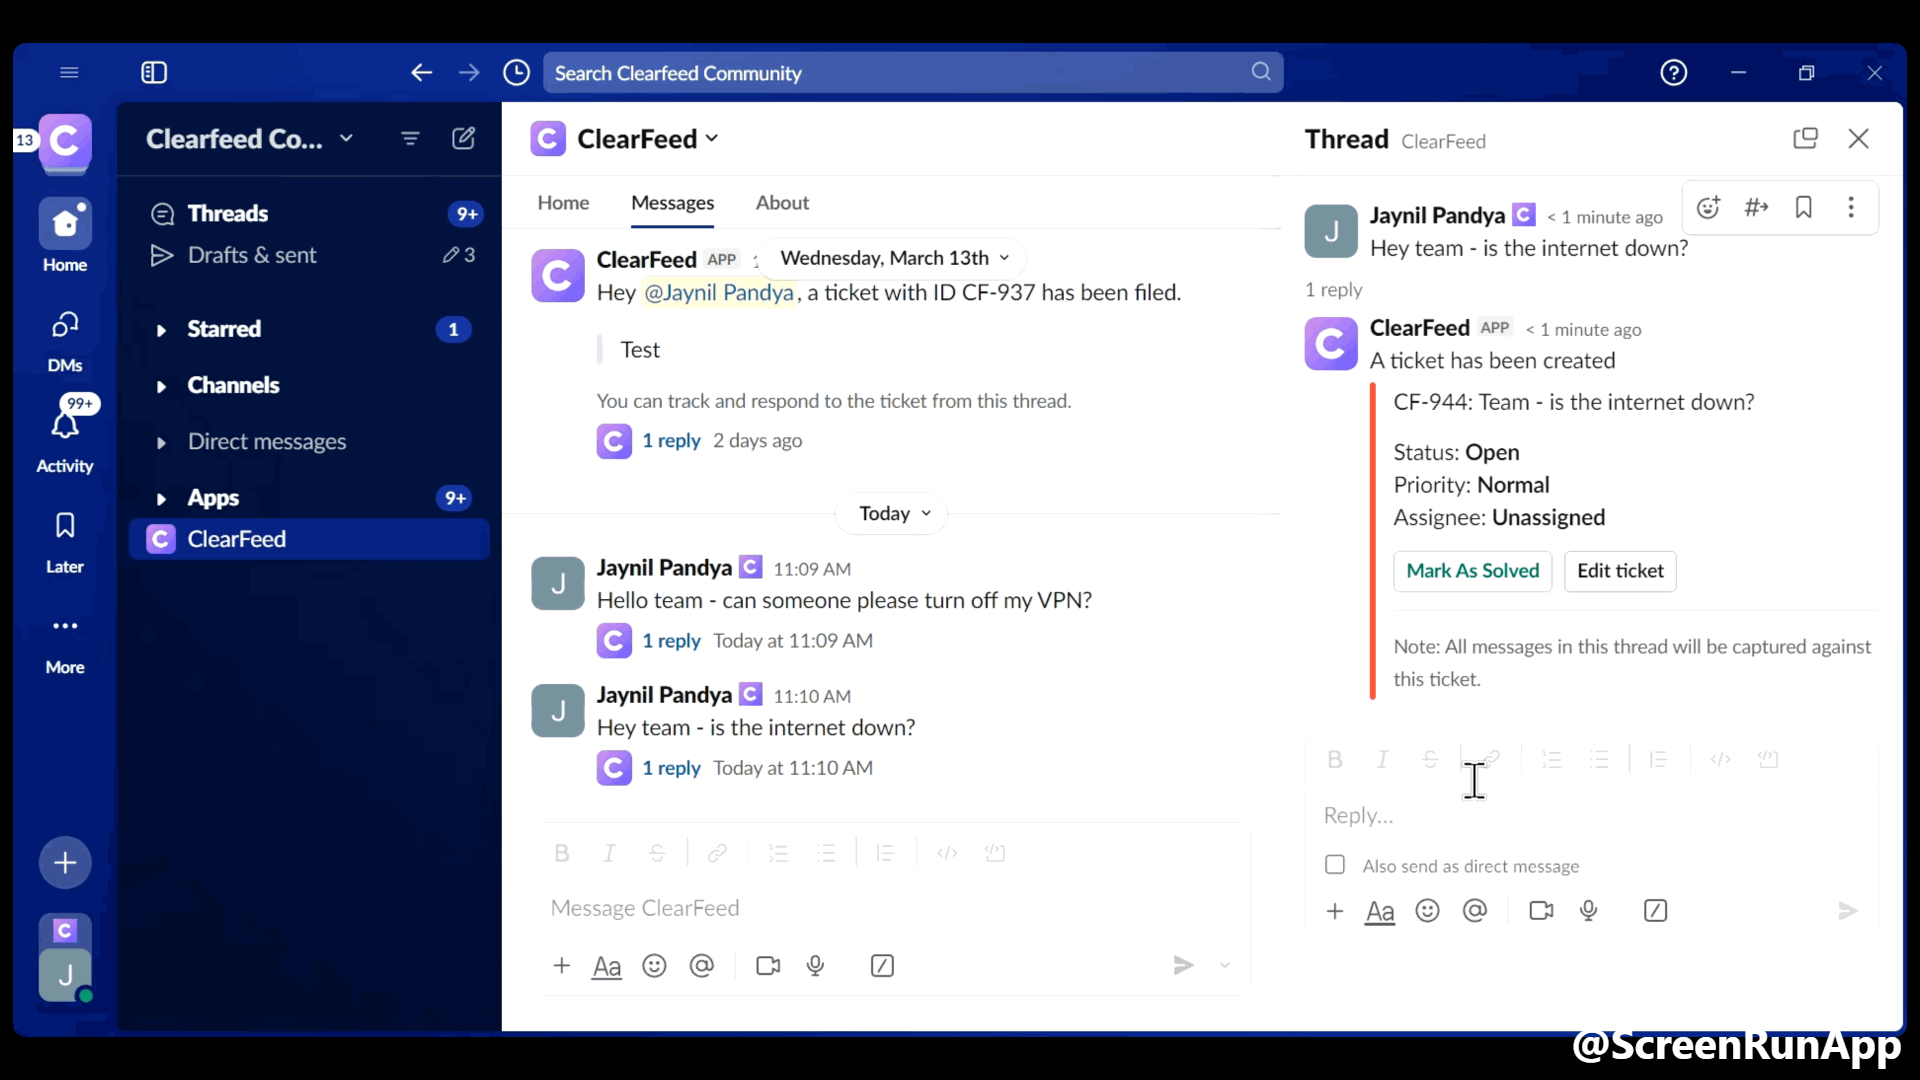Click the Edit ticket button

coord(1619,571)
